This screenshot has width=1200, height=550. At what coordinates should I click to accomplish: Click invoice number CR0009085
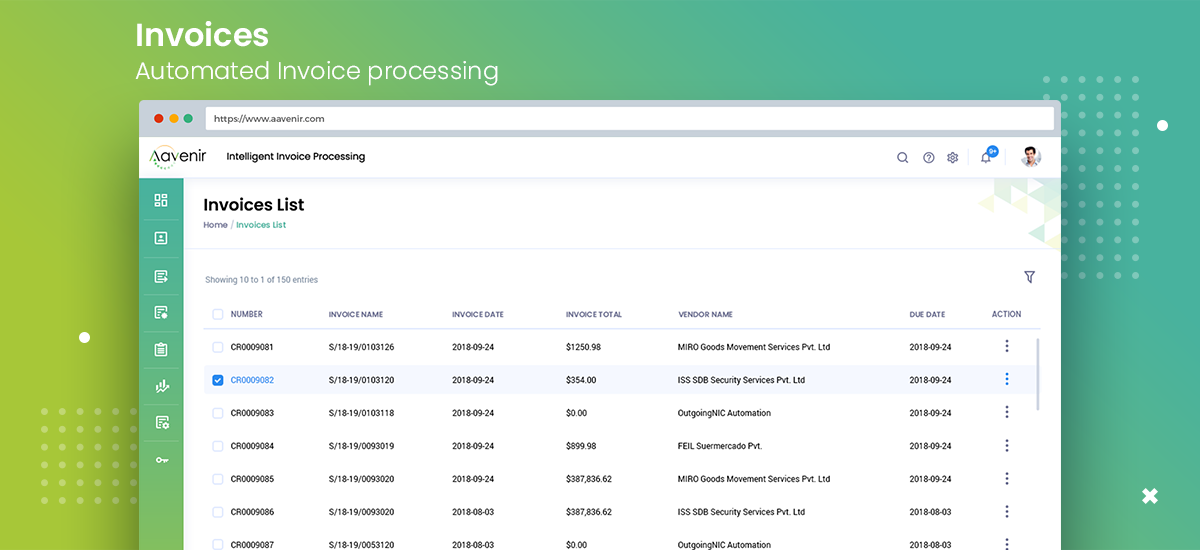[252, 479]
